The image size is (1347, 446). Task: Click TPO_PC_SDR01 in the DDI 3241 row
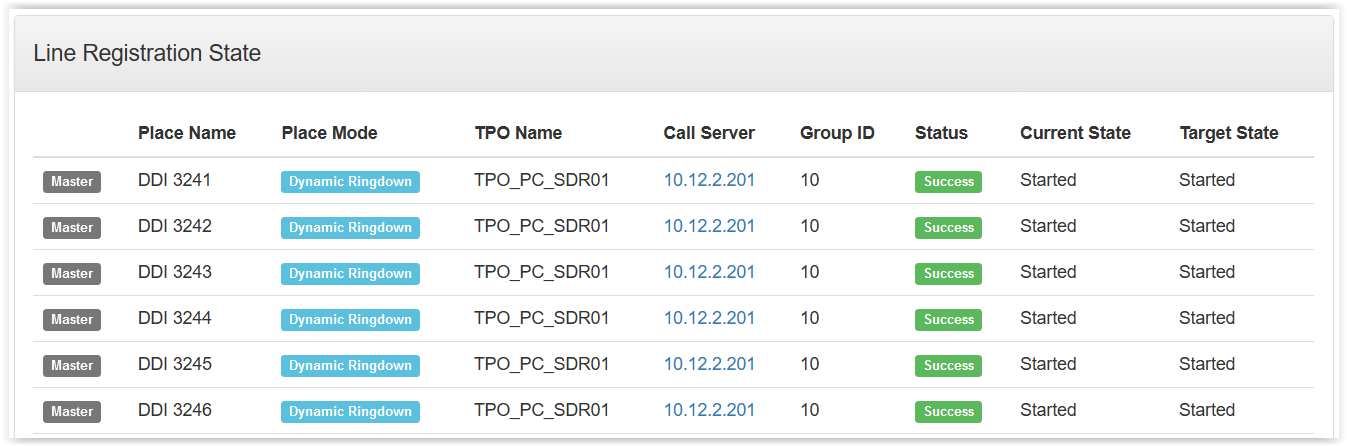pyautogui.click(x=542, y=181)
